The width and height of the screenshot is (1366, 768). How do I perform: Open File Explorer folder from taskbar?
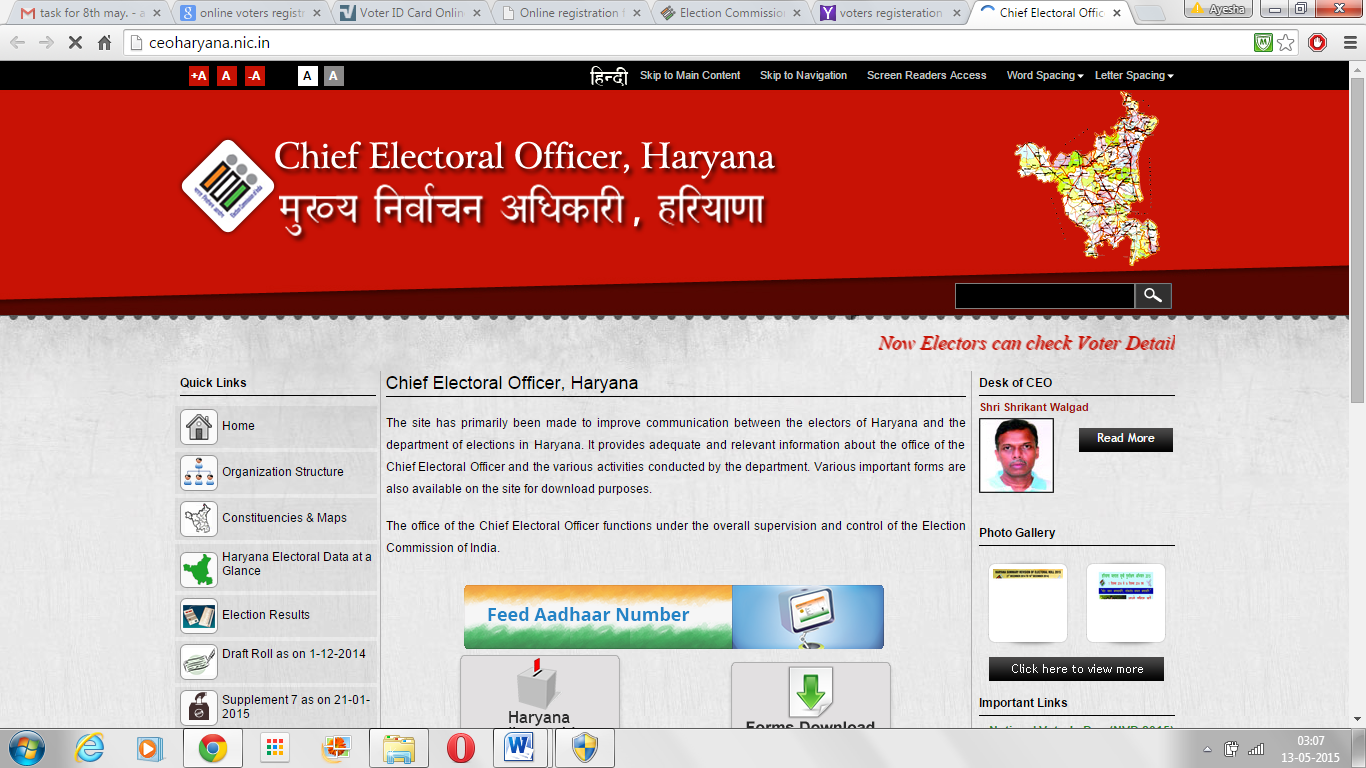[398, 748]
